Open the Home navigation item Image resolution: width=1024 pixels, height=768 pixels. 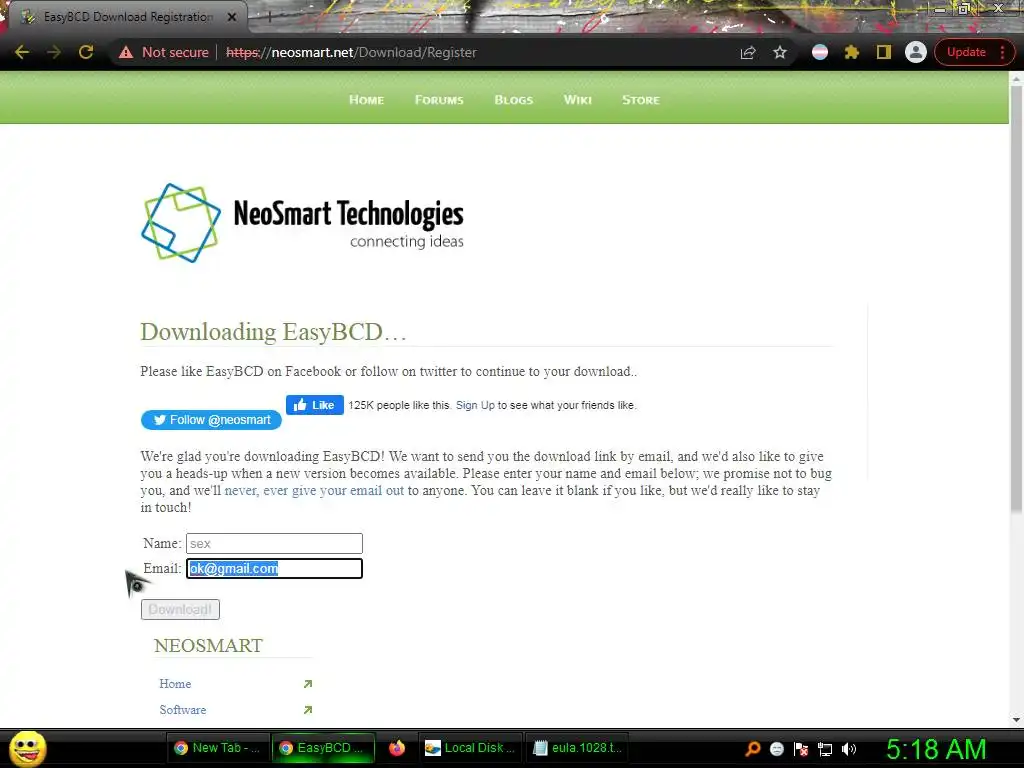pyautogui.click(x=366, y=100)
